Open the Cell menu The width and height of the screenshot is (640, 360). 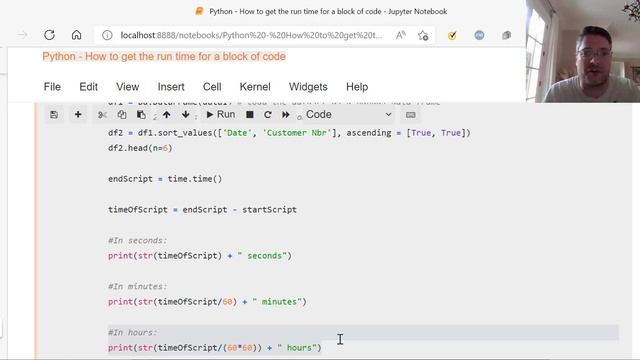[x=212, y=87]
